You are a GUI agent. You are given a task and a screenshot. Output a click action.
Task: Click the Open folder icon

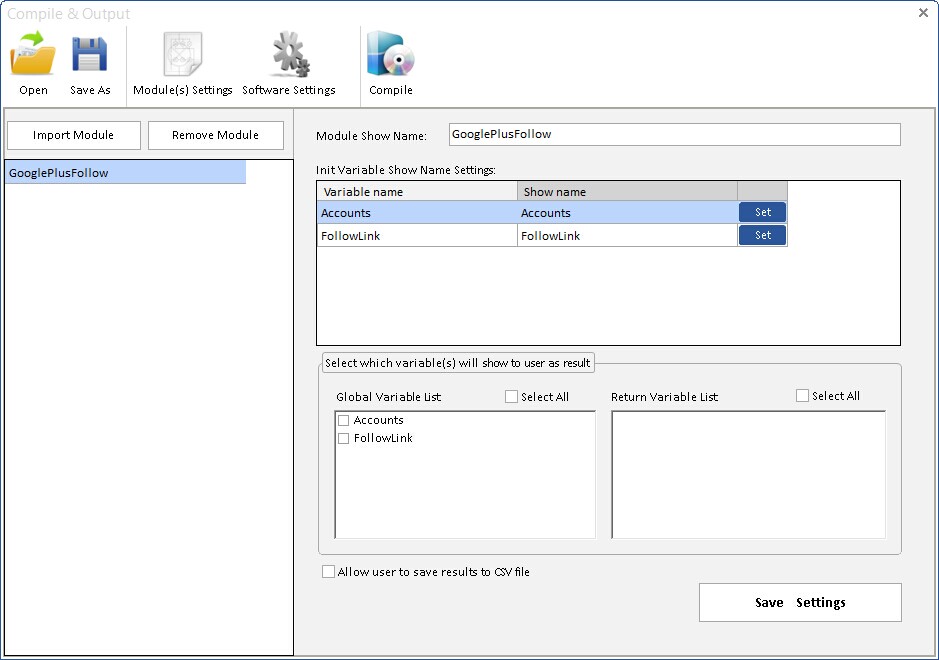pyautogui.click(x=33, y=56)
